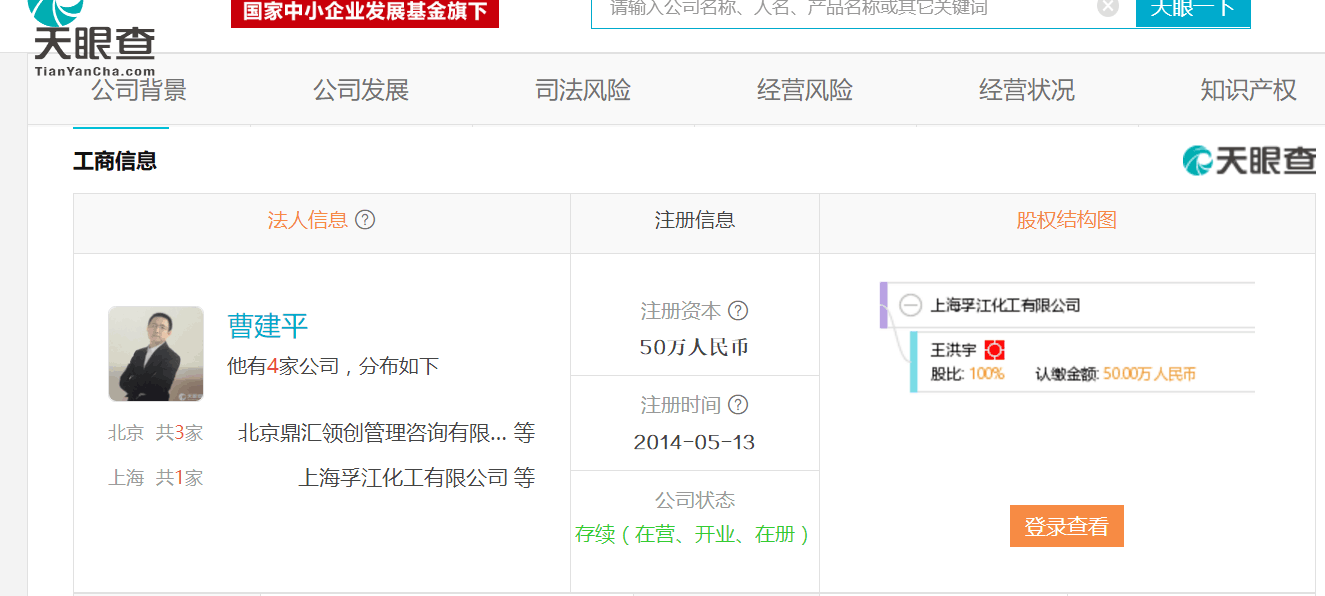Click the red icon beside 王洪宇
This screenshot has width=1325, height=596.
994,350
